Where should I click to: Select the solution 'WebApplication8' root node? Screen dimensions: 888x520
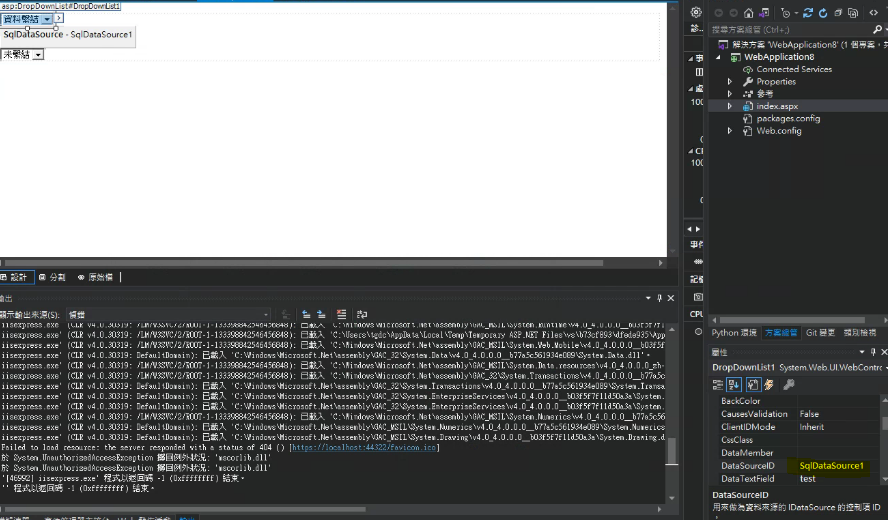click(803, 45)
